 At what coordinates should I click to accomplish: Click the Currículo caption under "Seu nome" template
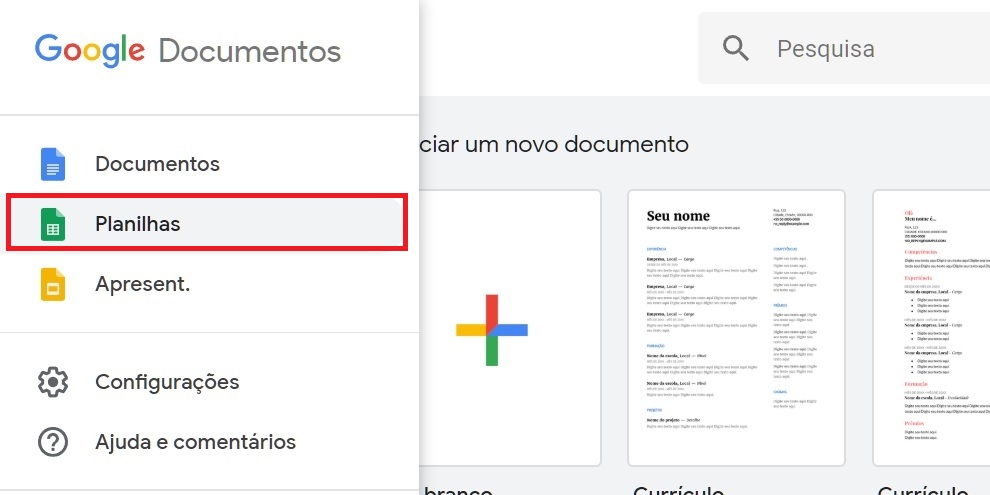[678, 488]
